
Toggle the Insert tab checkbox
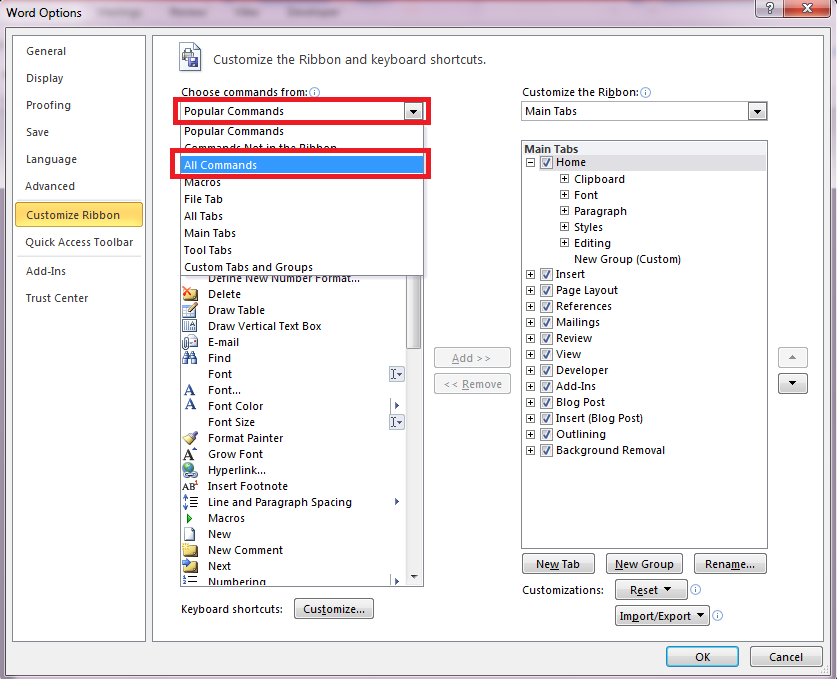546,274
